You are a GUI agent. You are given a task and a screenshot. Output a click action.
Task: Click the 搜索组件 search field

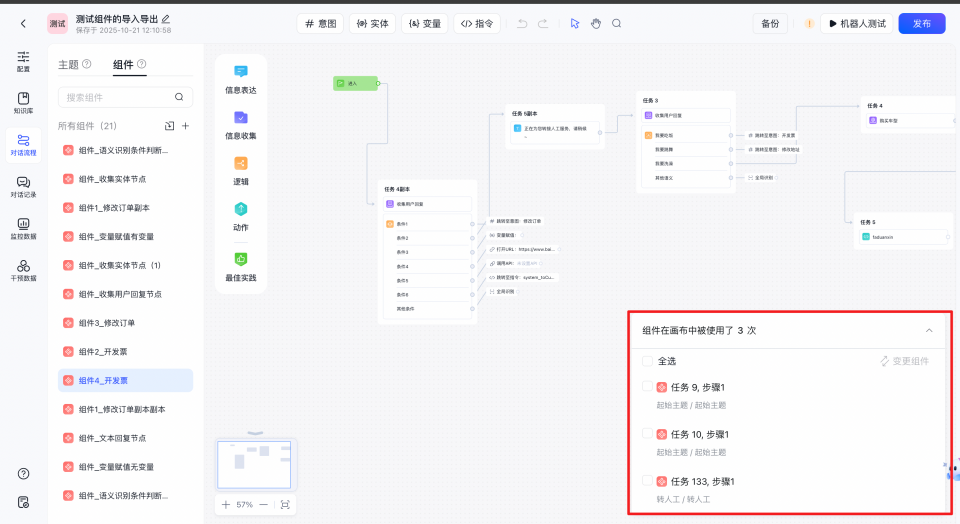point(116,97)
